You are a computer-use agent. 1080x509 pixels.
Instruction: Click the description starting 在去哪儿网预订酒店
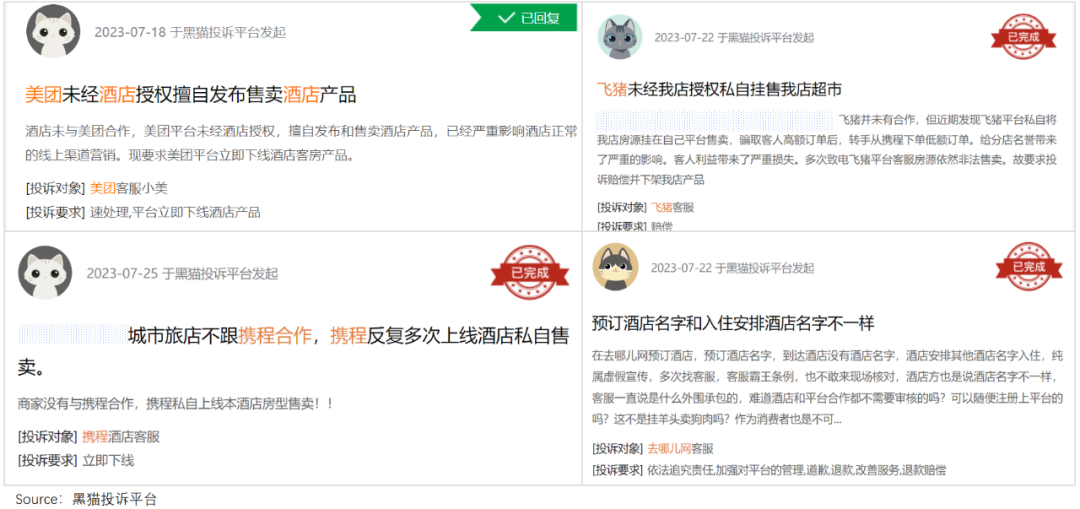coord(828,387)
